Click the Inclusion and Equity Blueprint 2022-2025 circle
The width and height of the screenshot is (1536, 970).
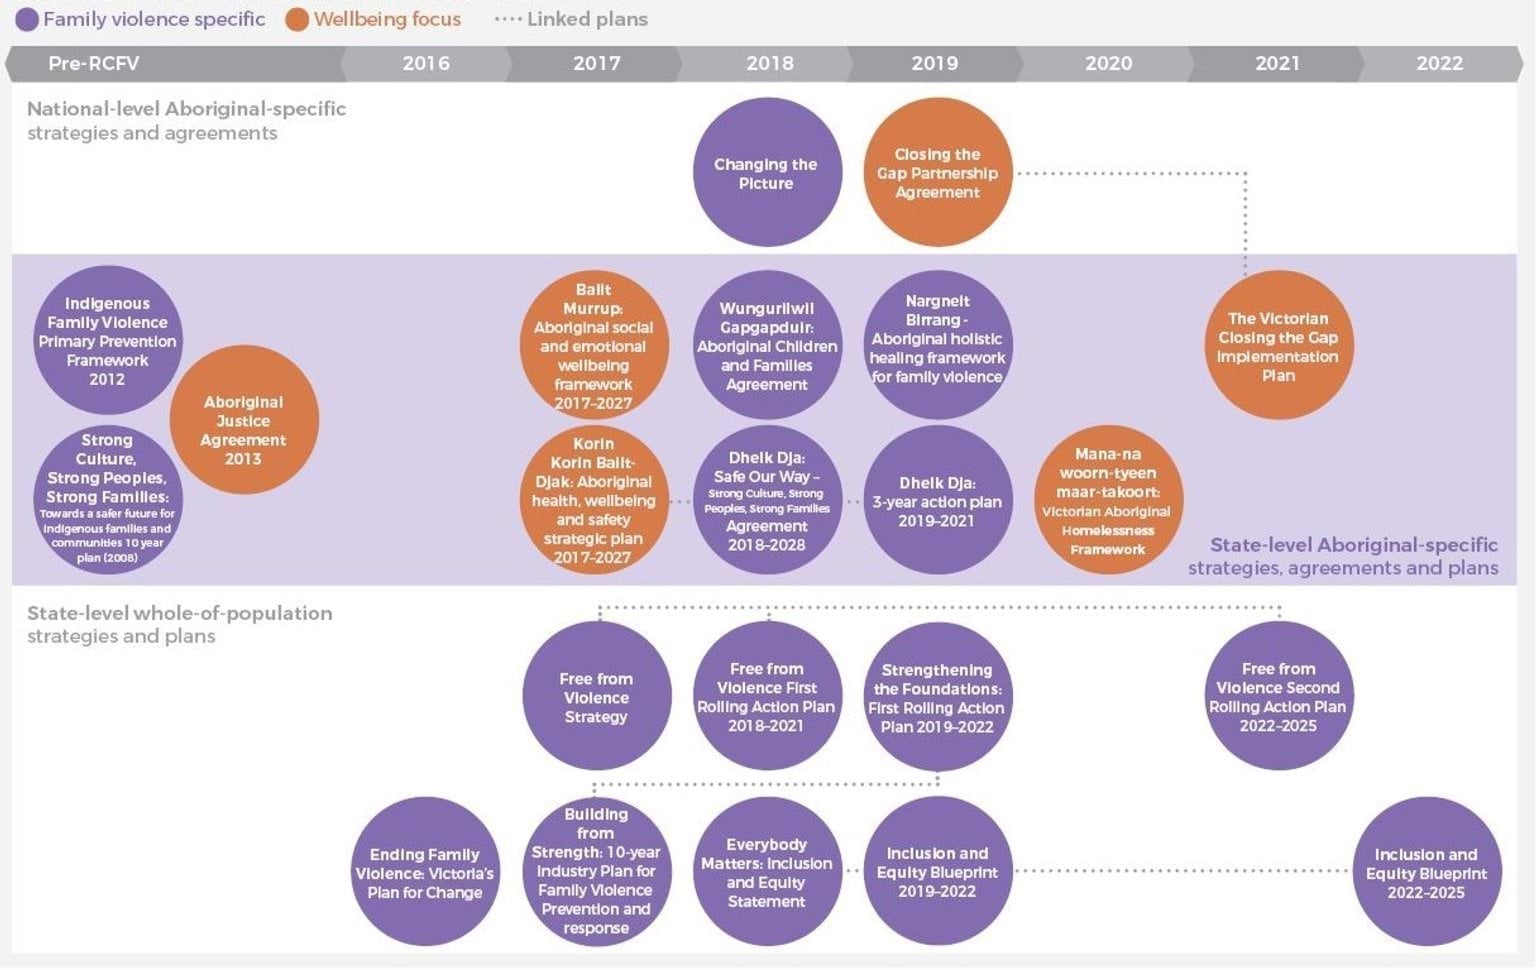click(1426, 872)
